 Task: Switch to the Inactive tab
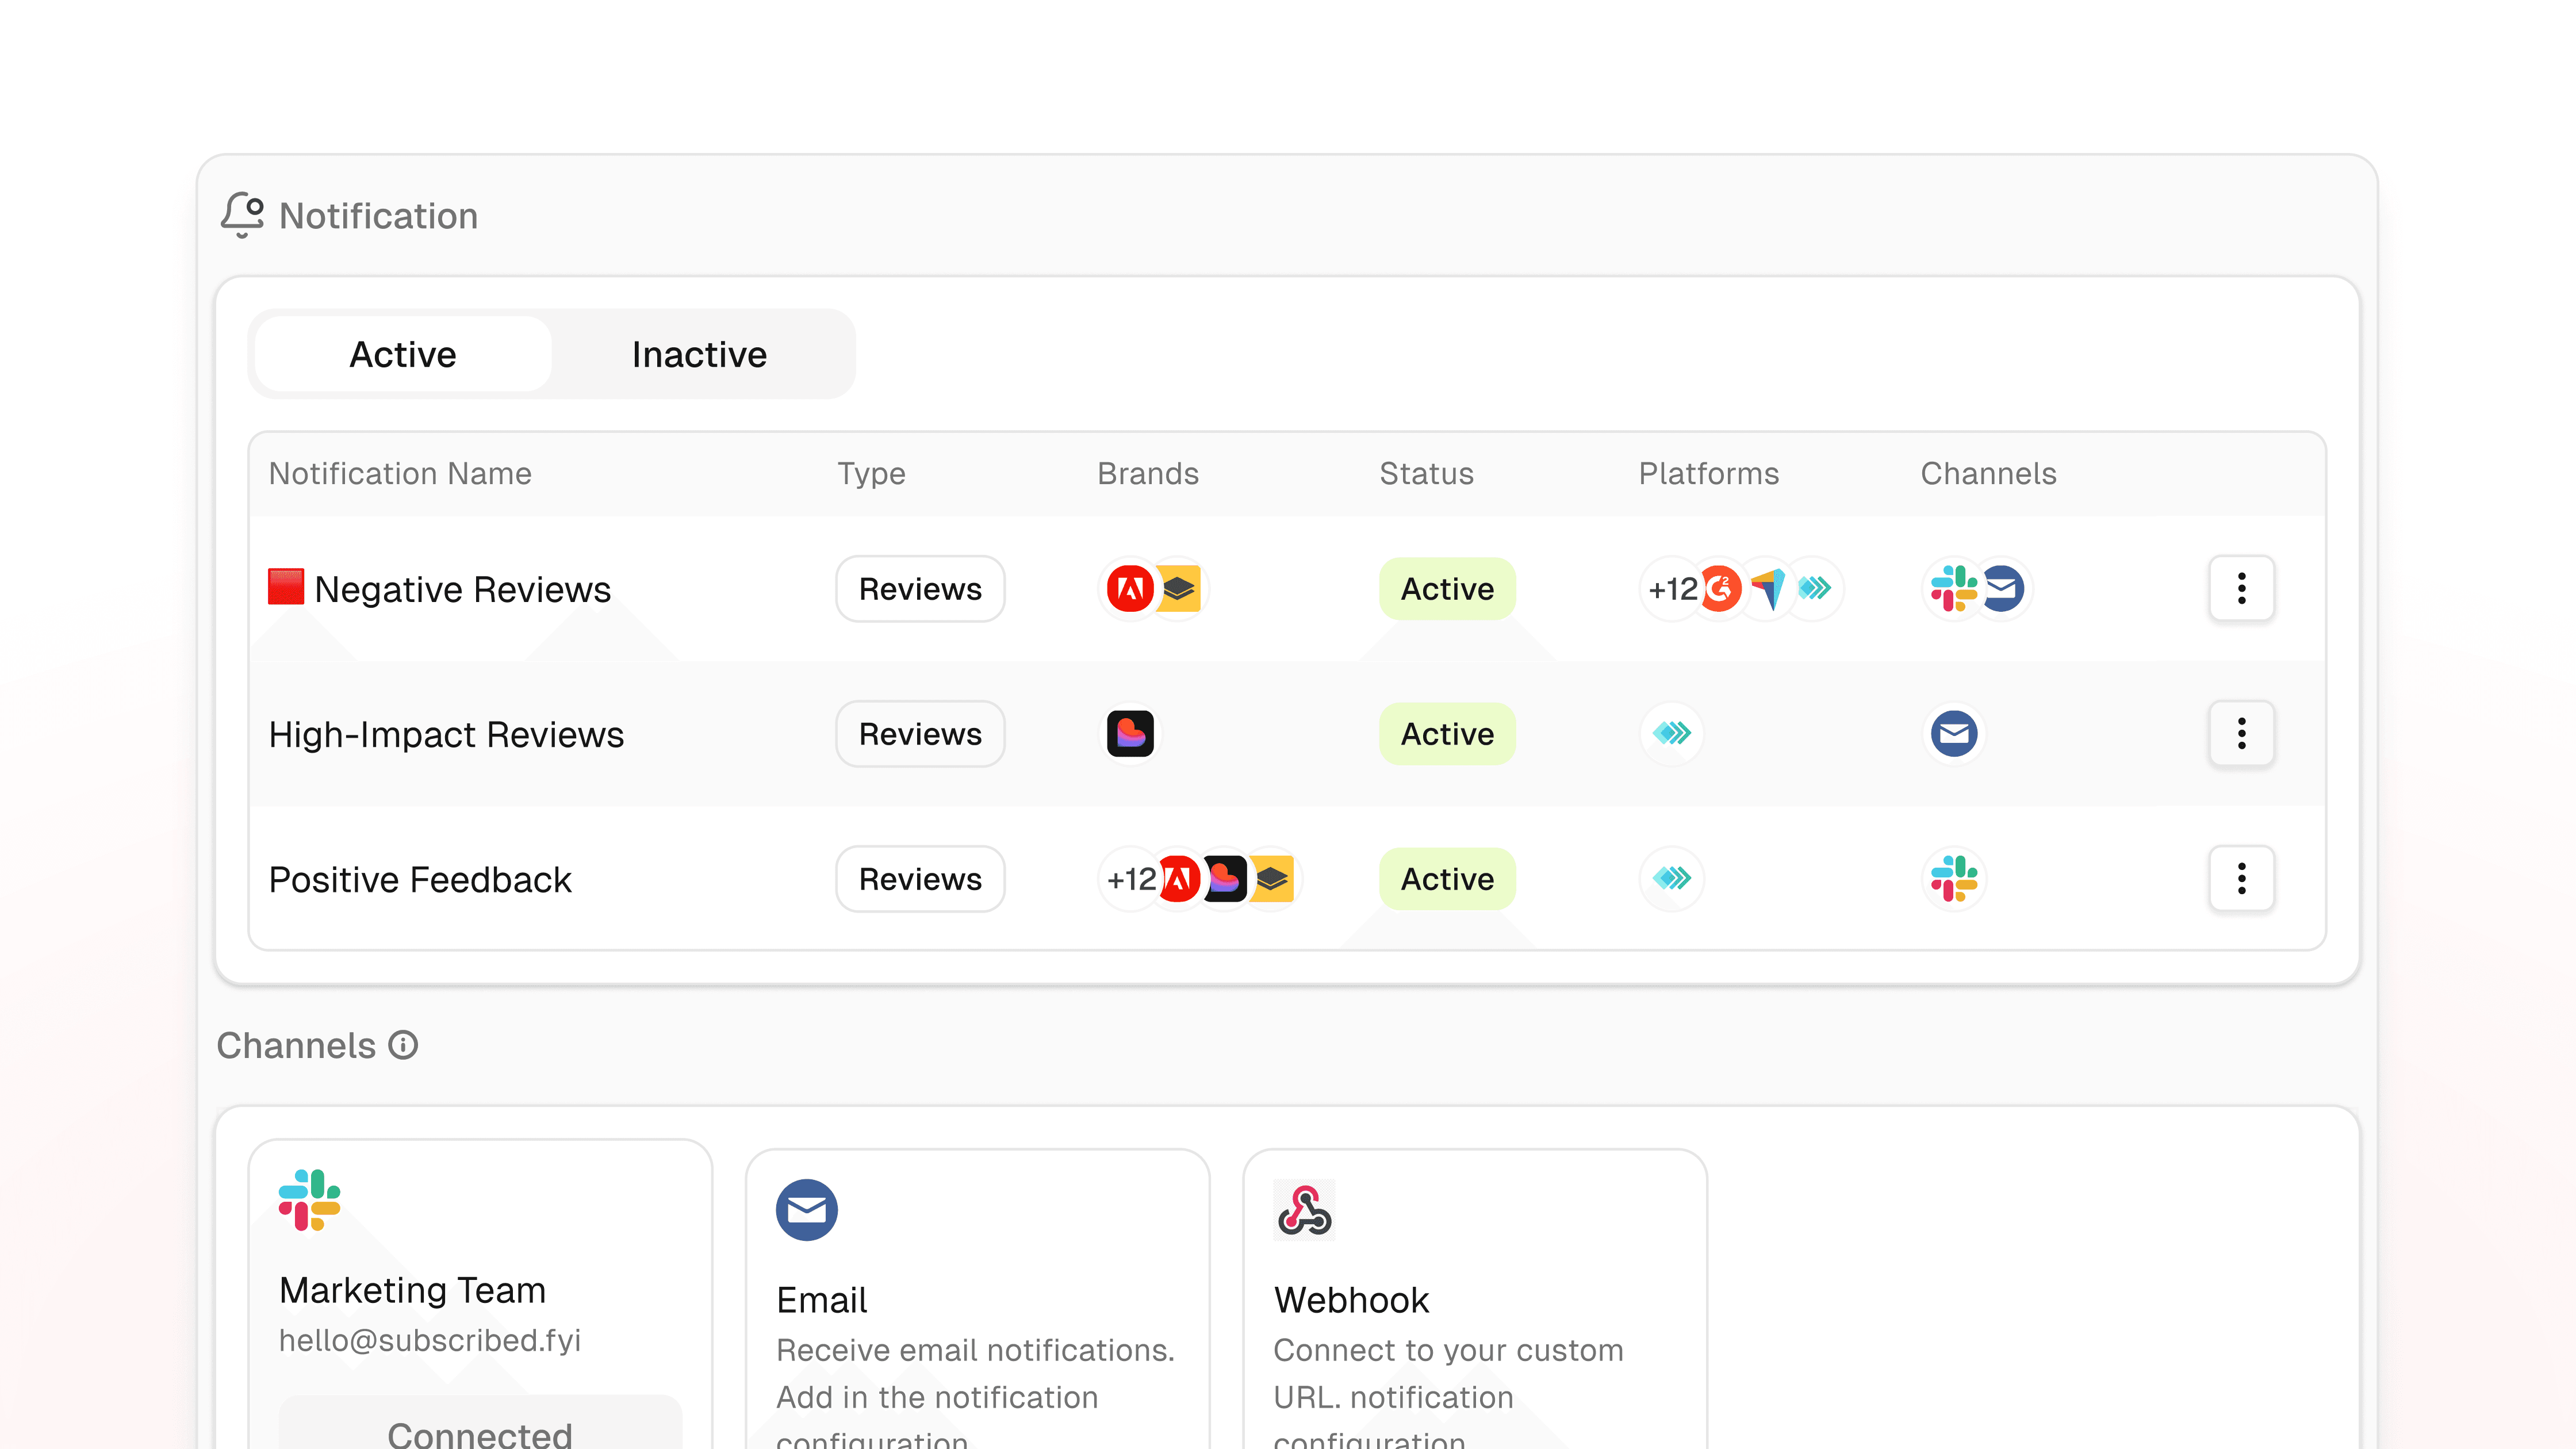[699, 354]
